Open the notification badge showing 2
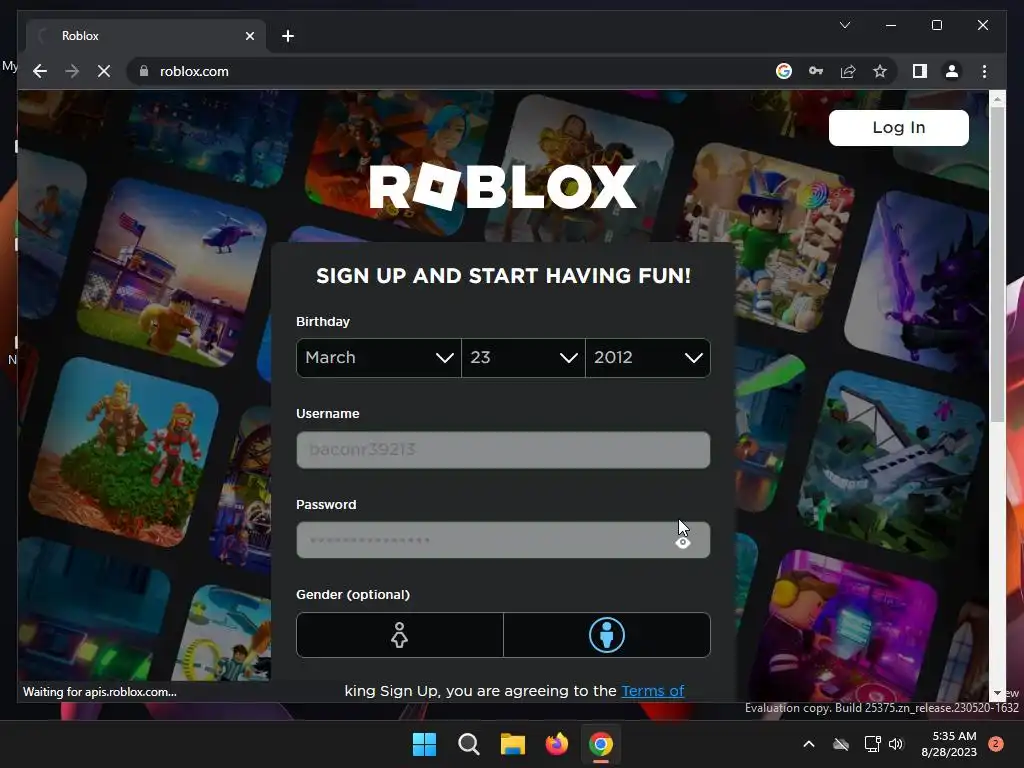1024x768 pixels. (x=996, y=743)
